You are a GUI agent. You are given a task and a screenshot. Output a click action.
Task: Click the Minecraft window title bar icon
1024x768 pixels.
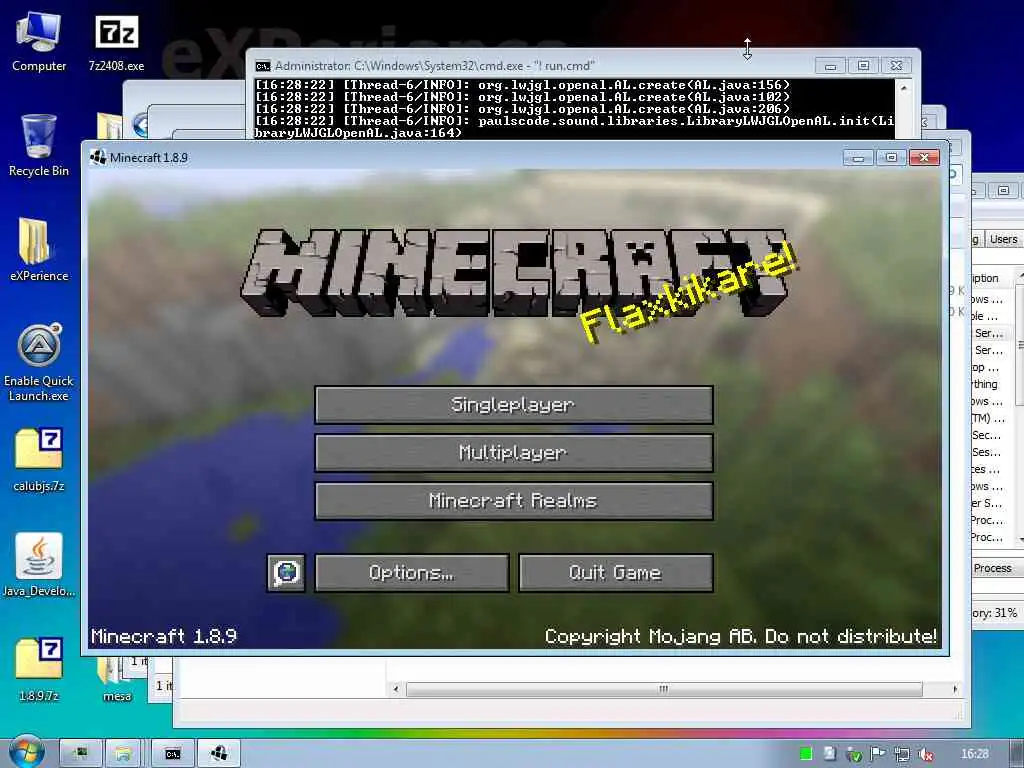click(98, 157)
